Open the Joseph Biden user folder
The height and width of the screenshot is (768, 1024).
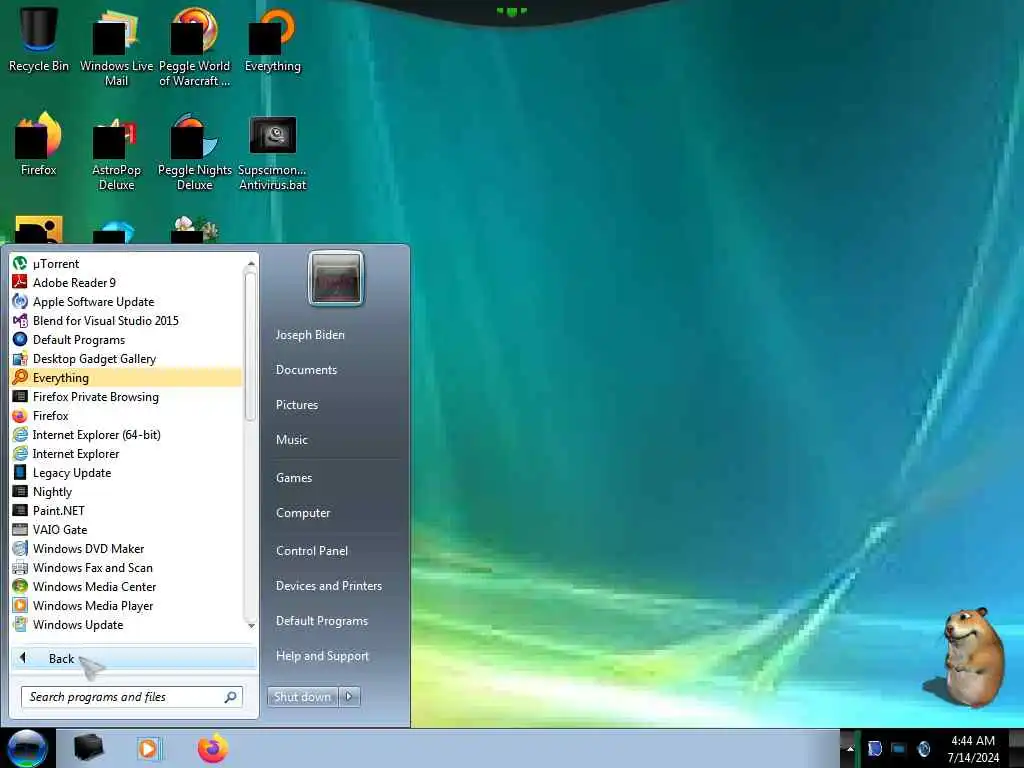310,334
